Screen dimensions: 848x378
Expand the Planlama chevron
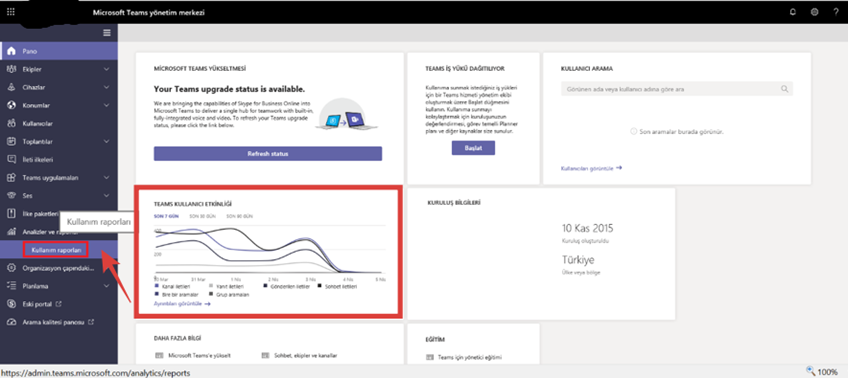click(x=106, y=286)
